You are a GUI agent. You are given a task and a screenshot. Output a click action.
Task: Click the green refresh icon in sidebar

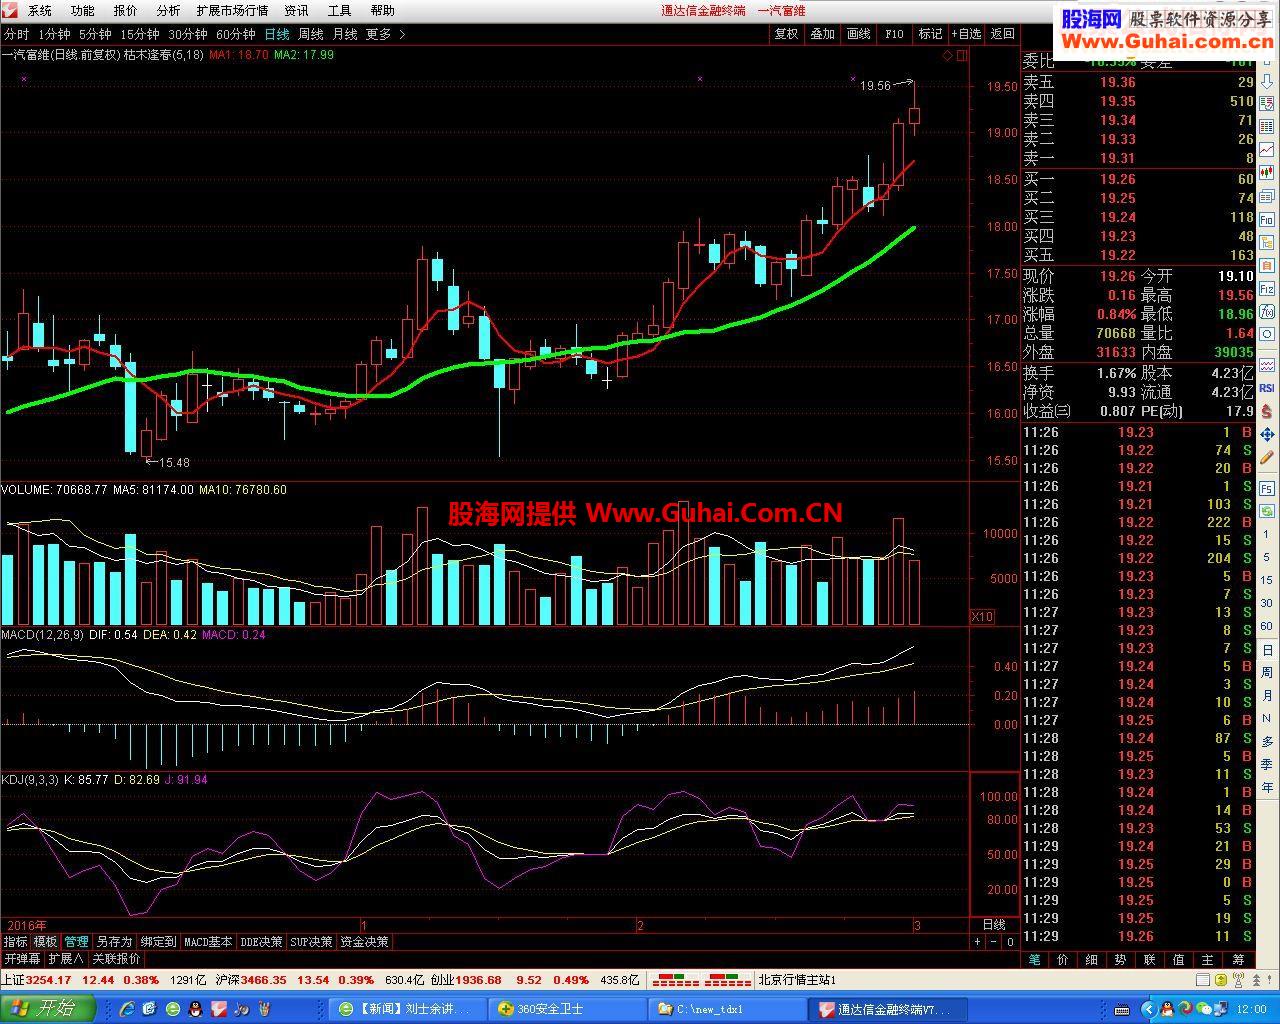click(1266, 509)
